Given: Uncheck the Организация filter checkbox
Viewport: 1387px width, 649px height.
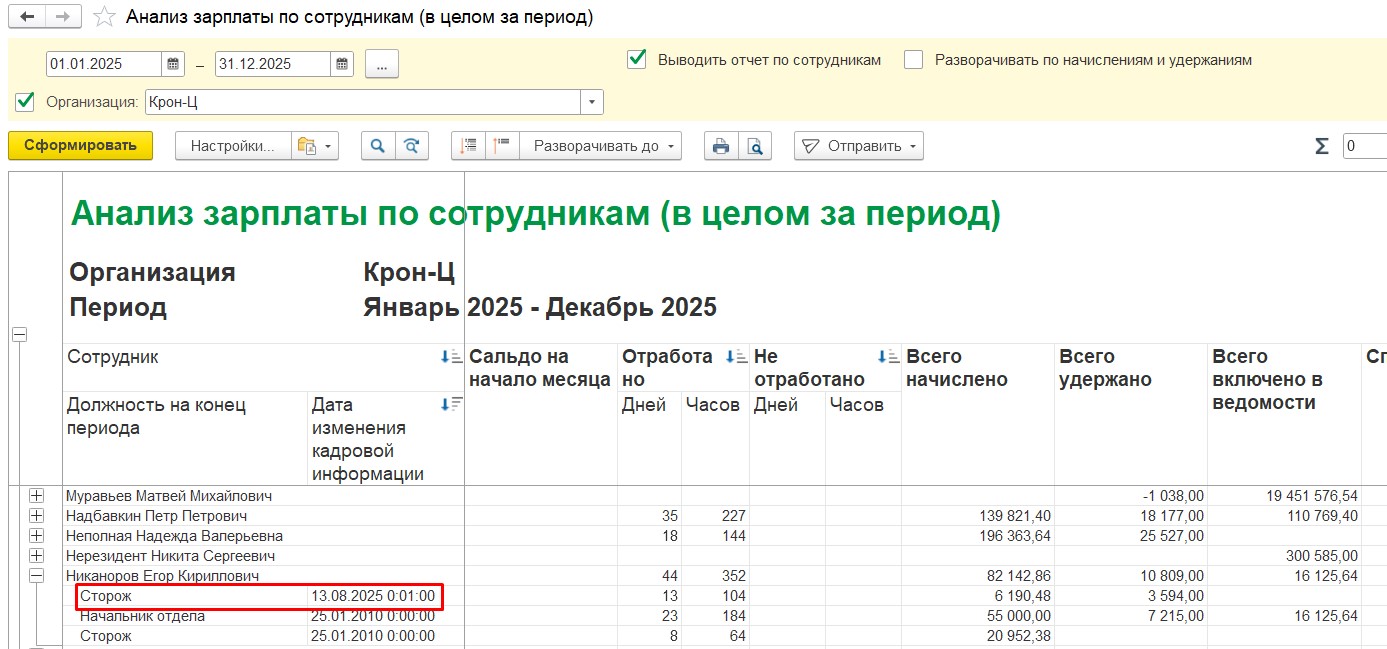Looking at the screenshot, I should [25, 102].
